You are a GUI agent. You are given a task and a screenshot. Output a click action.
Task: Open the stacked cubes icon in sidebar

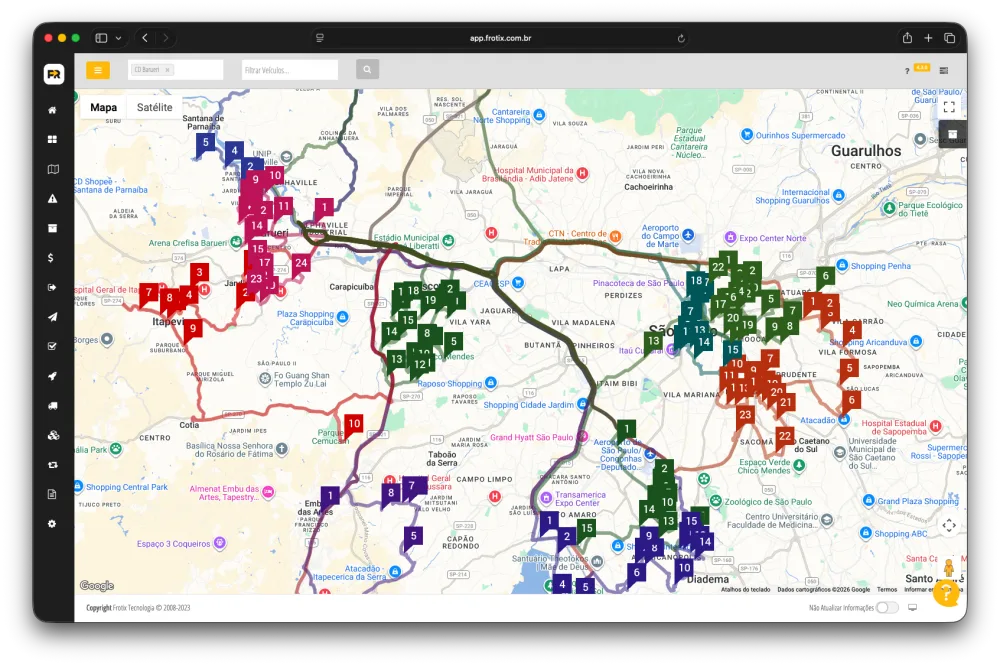coord(53,435)
